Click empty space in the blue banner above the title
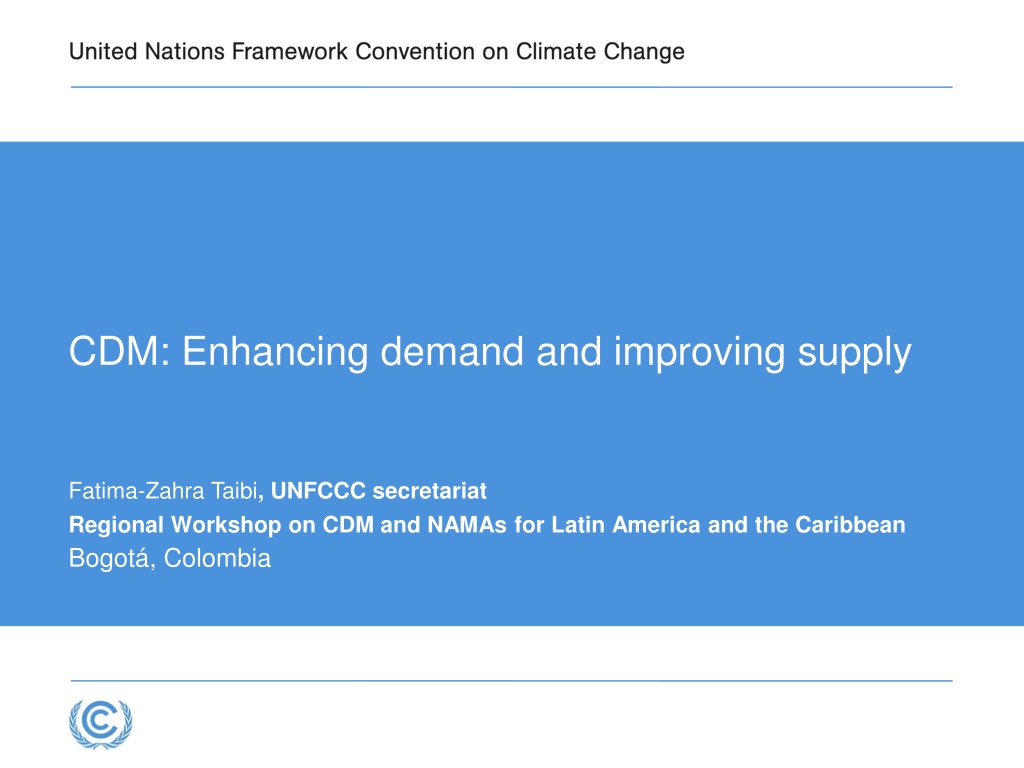The image size is (1024, 768). pyautogui.click(x=512, y=229)
